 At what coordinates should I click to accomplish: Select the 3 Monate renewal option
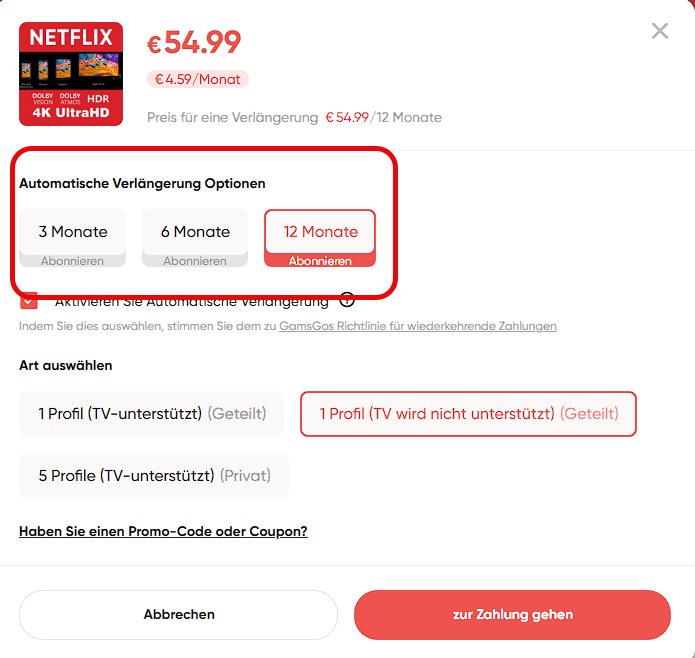[73, 232]
